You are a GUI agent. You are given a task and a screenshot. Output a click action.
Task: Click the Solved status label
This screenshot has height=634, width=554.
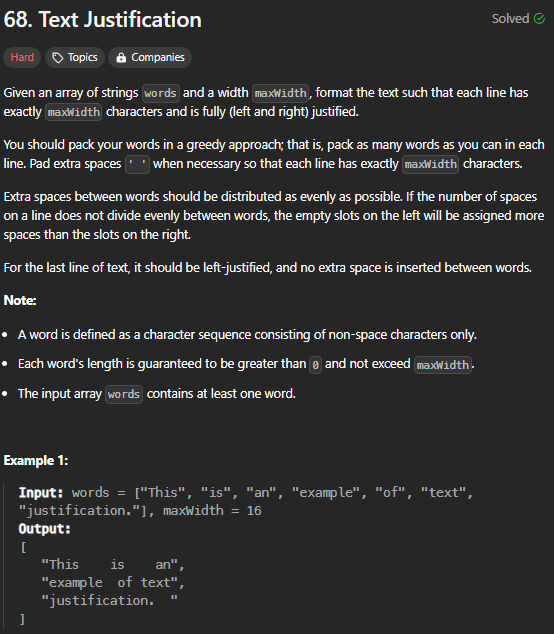coord(510,19)
